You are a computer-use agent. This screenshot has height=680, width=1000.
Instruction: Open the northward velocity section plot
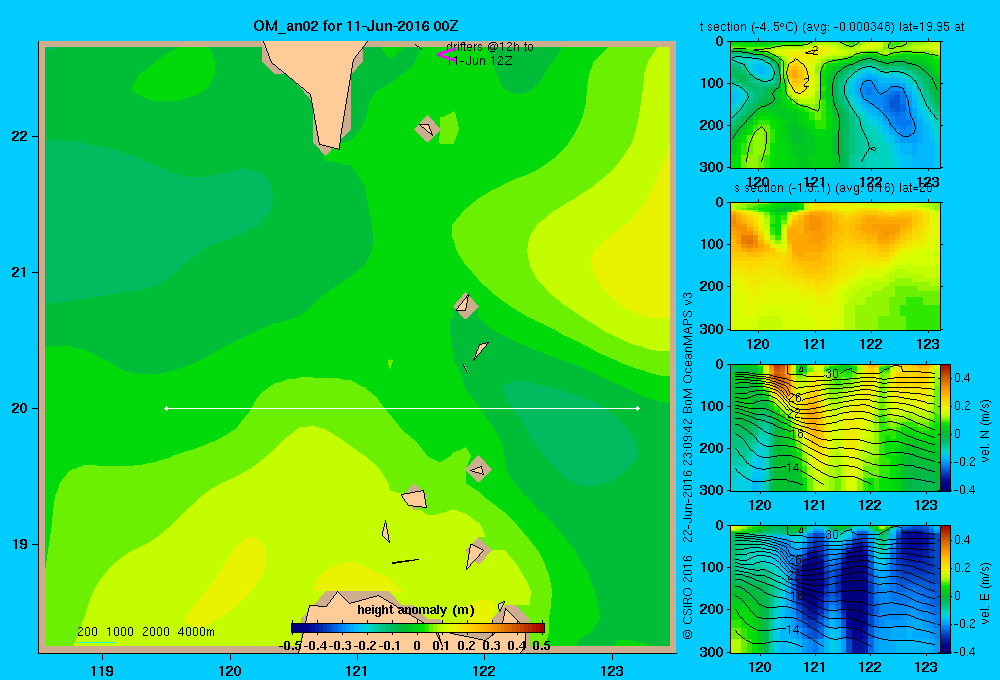pos(835,427)
